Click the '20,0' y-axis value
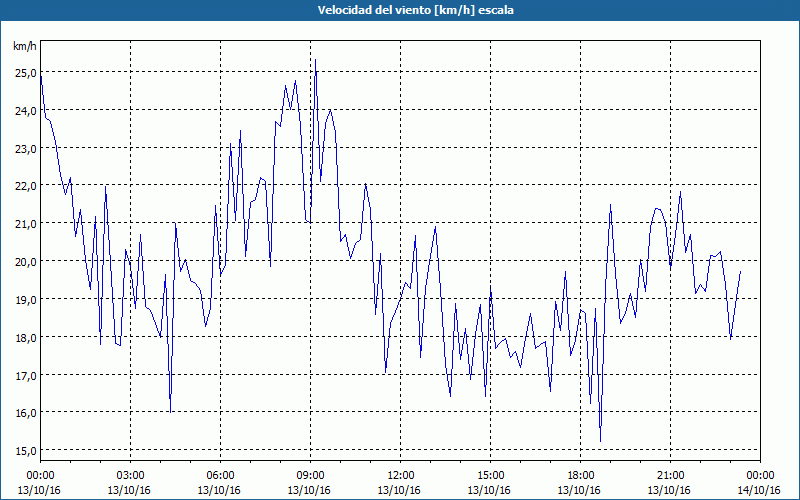Viewport: 800px width, 500px height. (x=26, y=262)
